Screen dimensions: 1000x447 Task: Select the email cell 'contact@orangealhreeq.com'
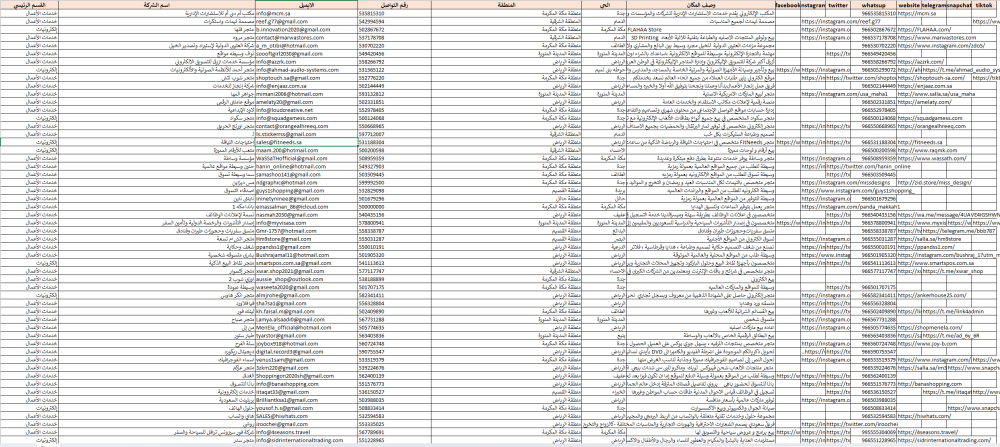point(306,126)
